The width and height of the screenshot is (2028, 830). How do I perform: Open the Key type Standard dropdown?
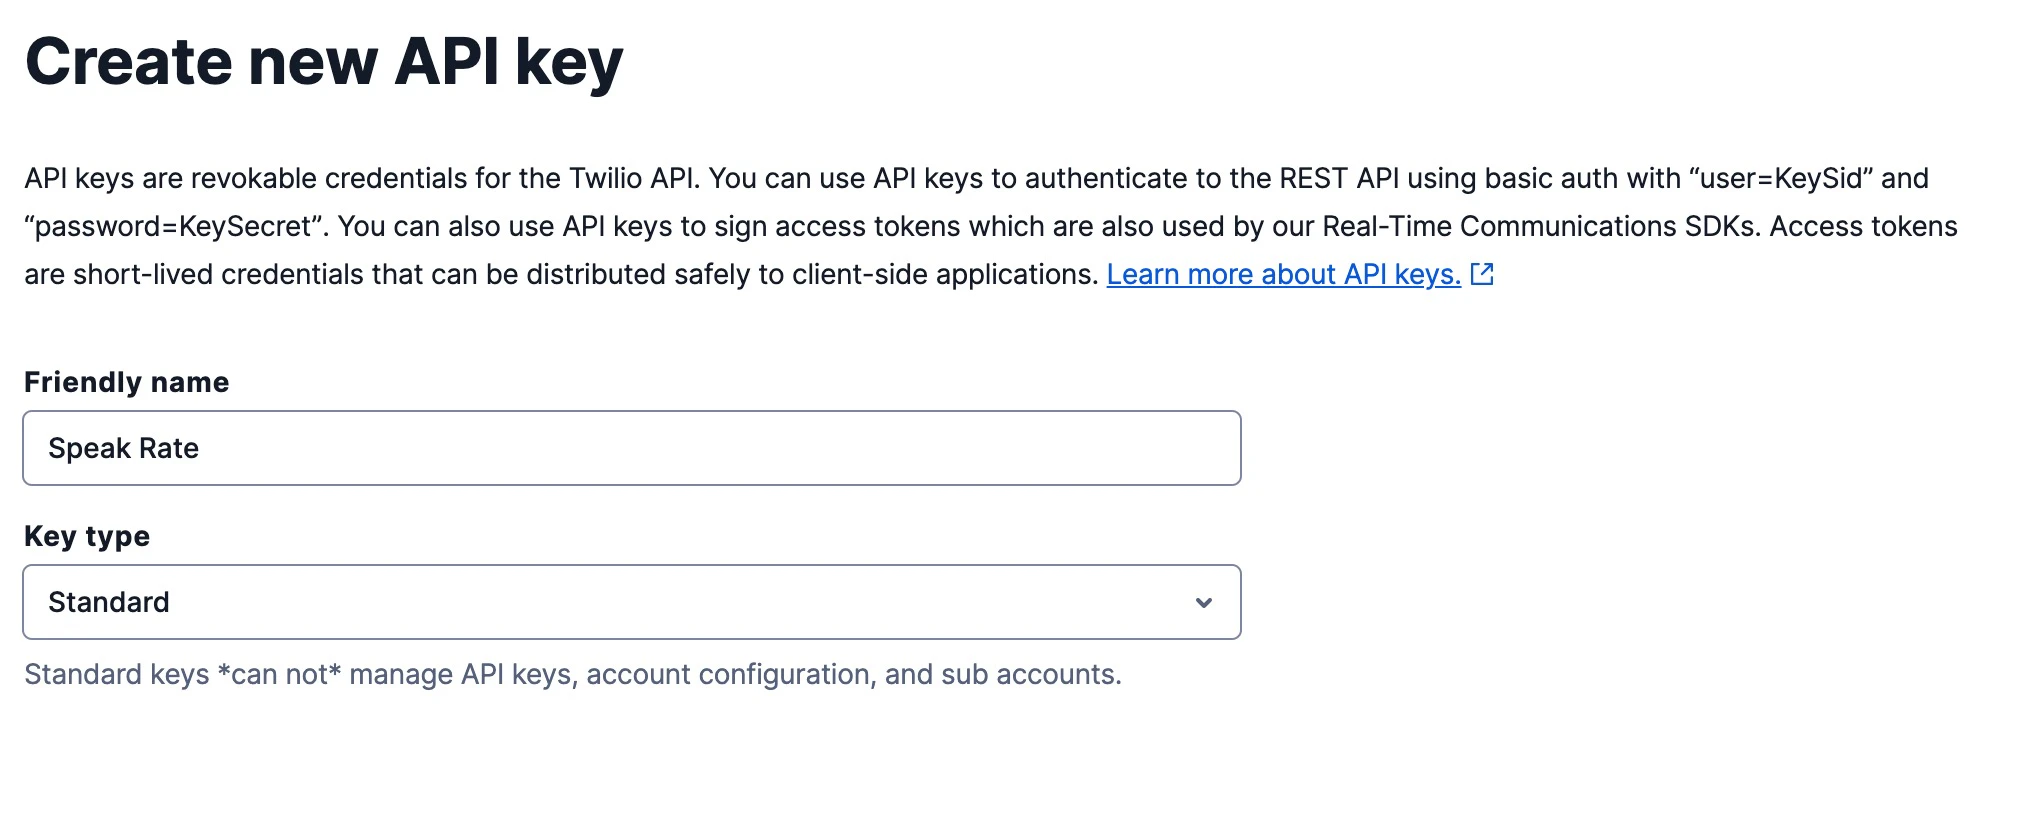(x=632, y=602)
